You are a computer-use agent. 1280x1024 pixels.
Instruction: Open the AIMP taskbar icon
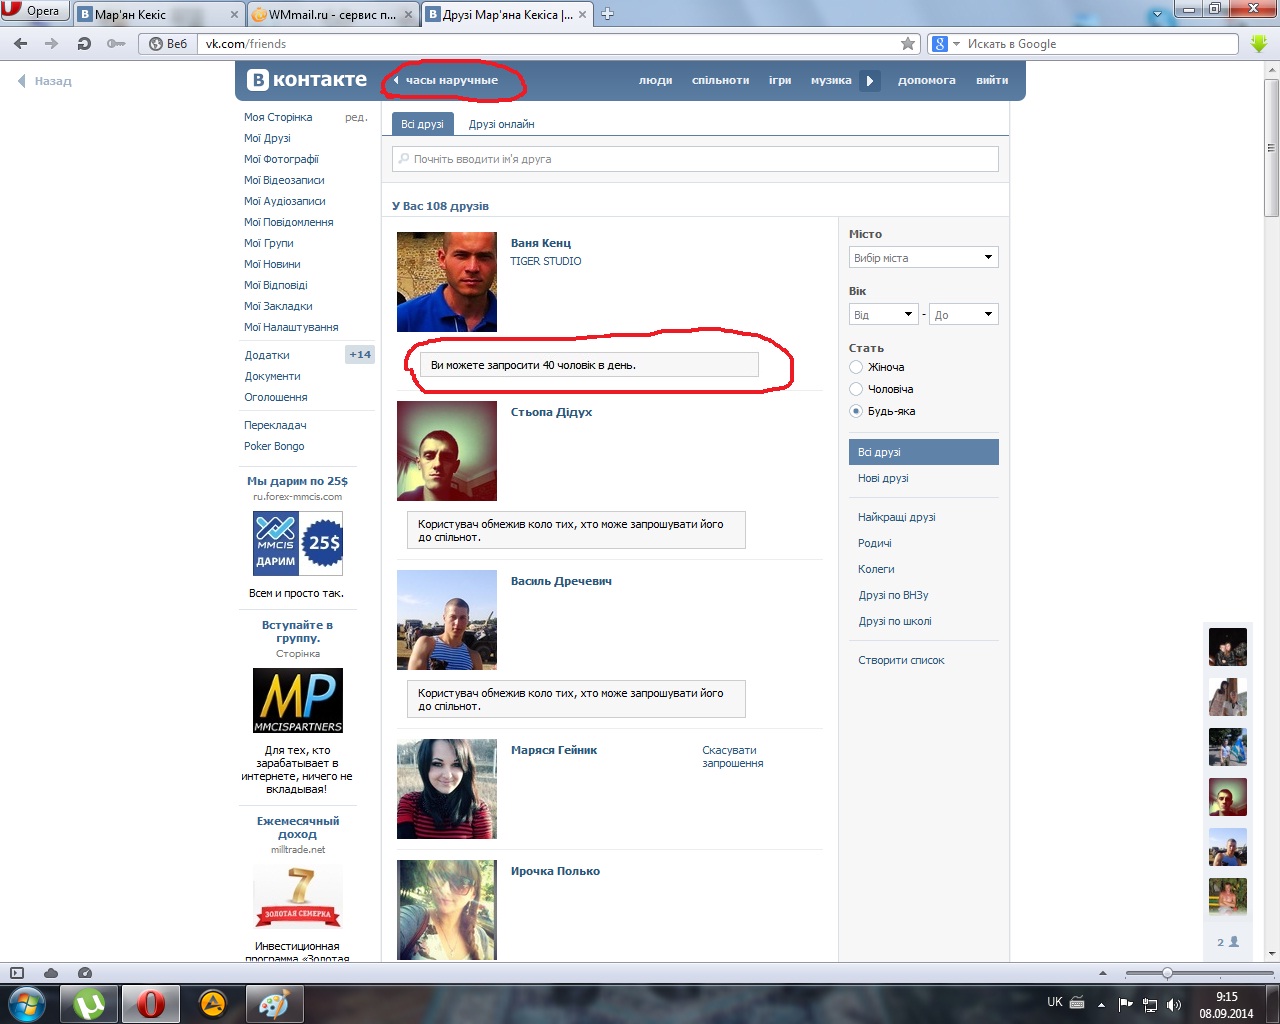tap(212, 1003)
